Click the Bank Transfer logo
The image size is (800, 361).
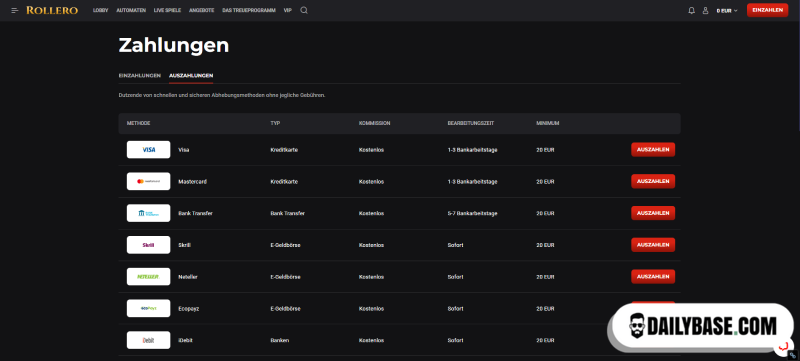148,213
